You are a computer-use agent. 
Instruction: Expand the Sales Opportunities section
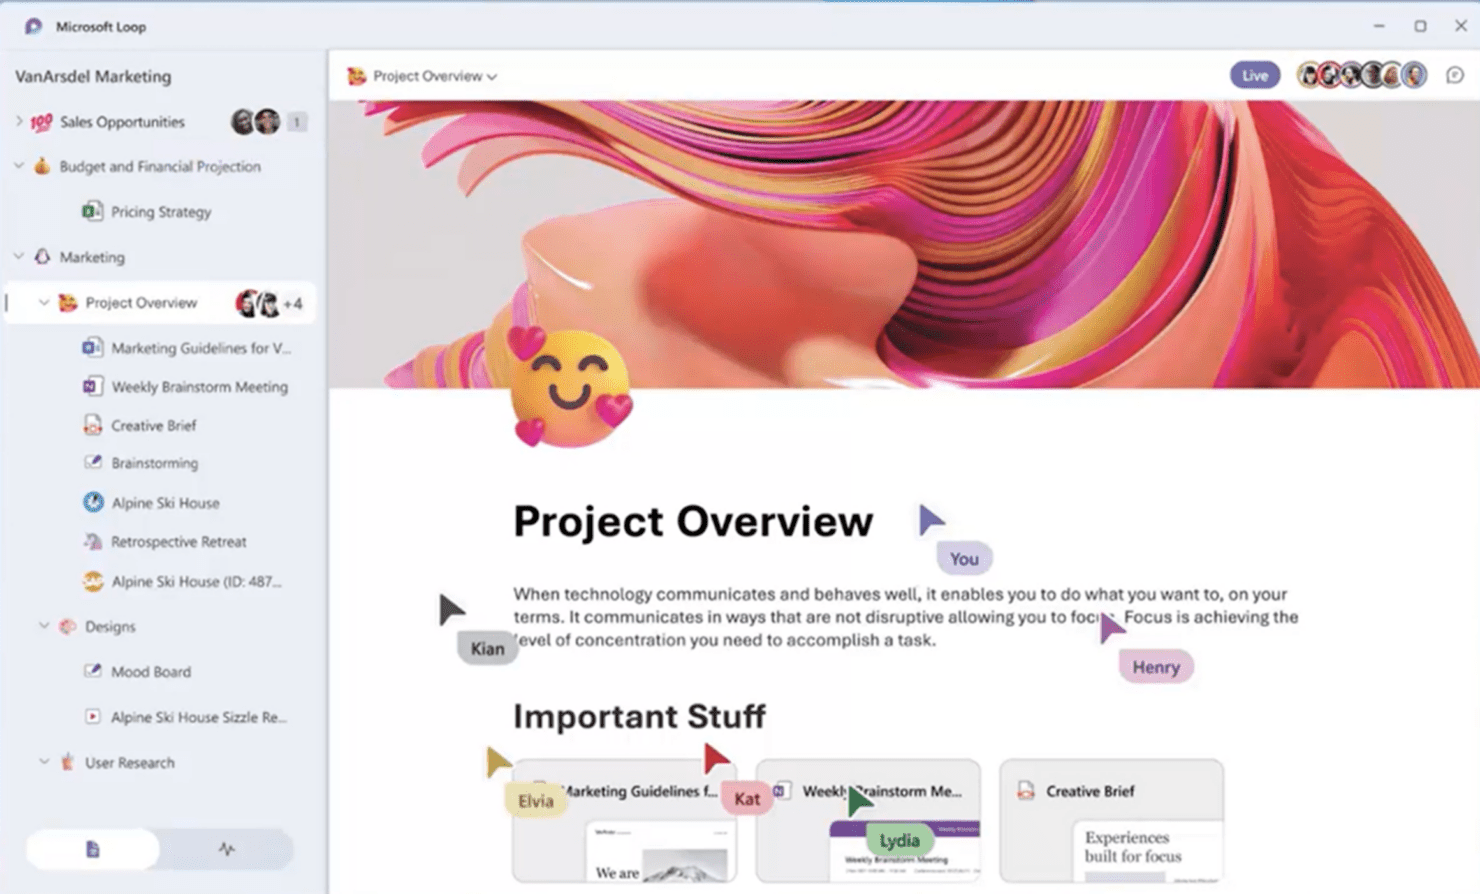pyautogui.click(x=18, y=121)
